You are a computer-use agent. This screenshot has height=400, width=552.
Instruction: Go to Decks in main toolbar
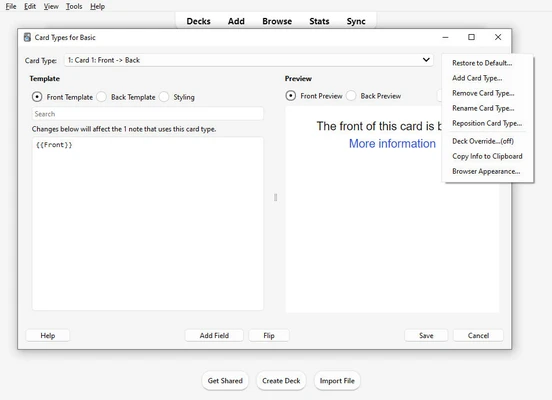[199, 21]
